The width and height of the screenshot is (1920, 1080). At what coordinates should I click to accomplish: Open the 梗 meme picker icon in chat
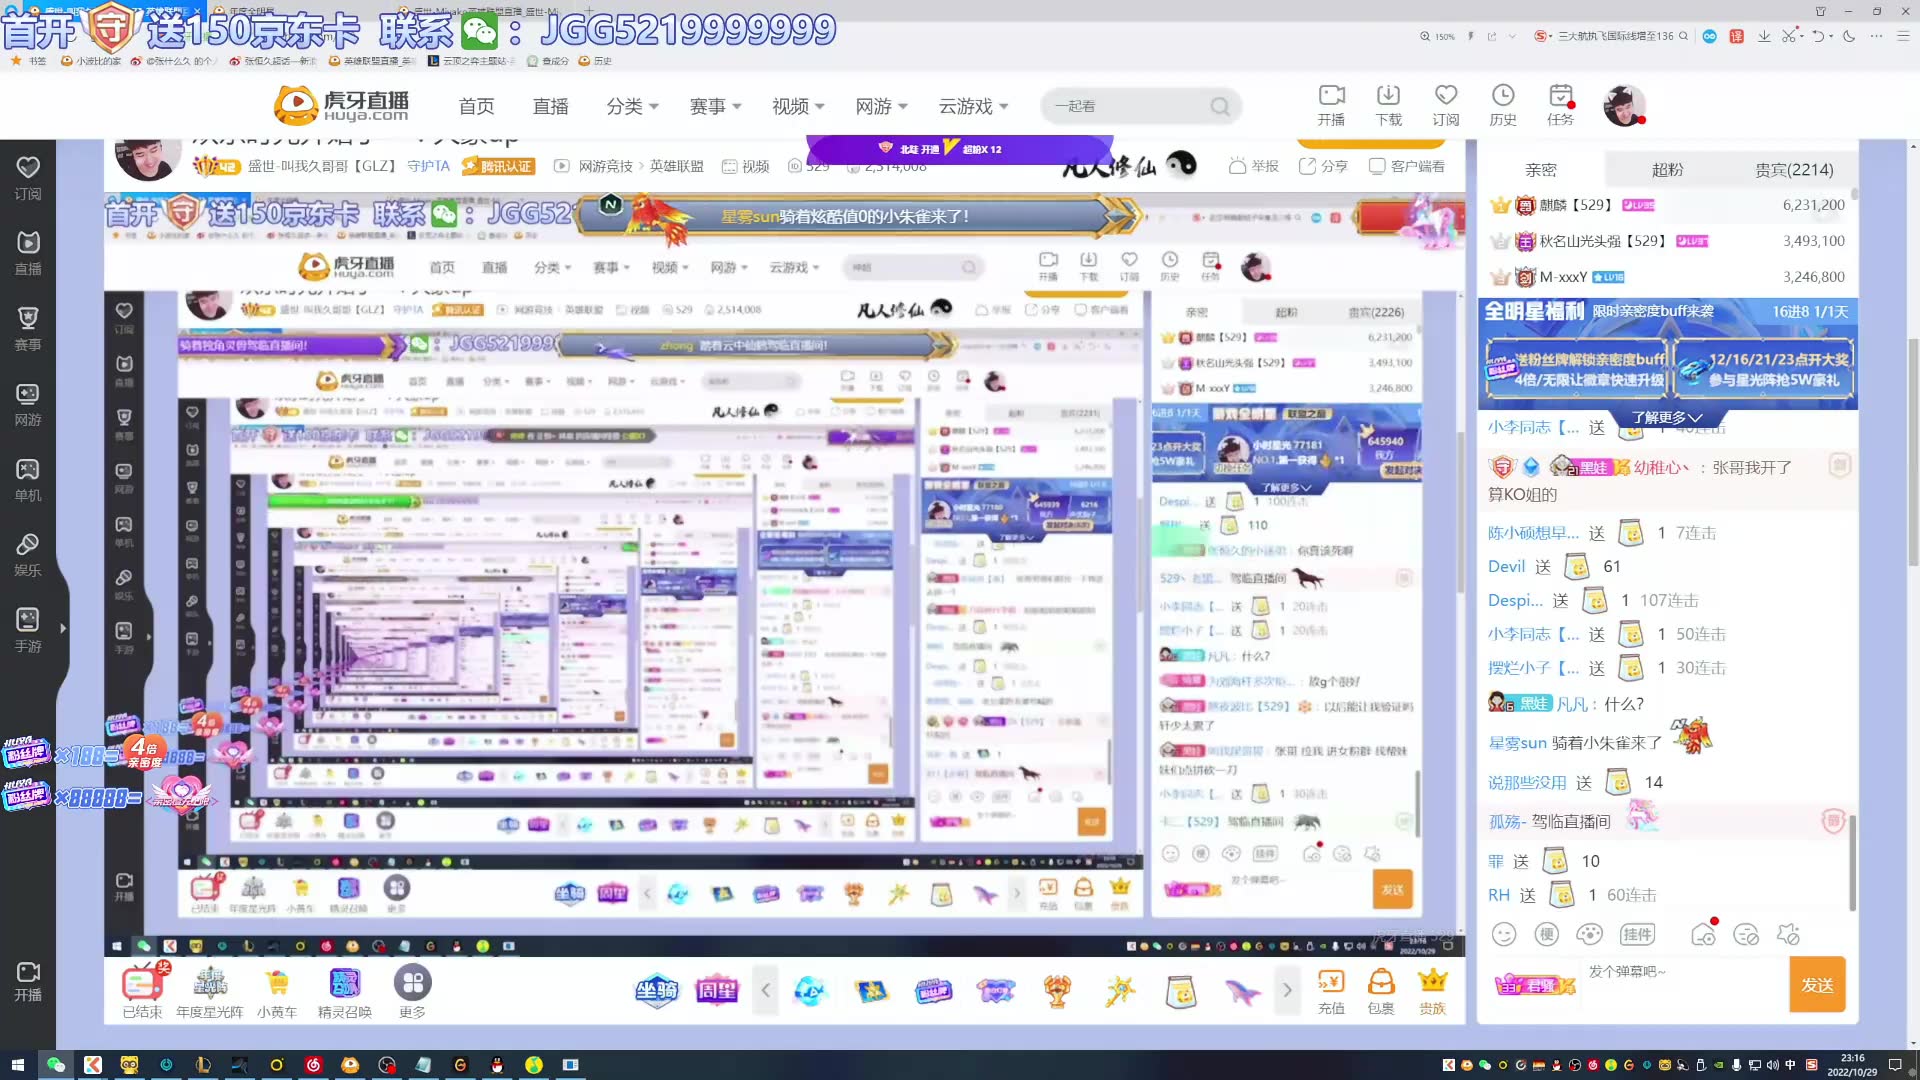pos(1547,934)
